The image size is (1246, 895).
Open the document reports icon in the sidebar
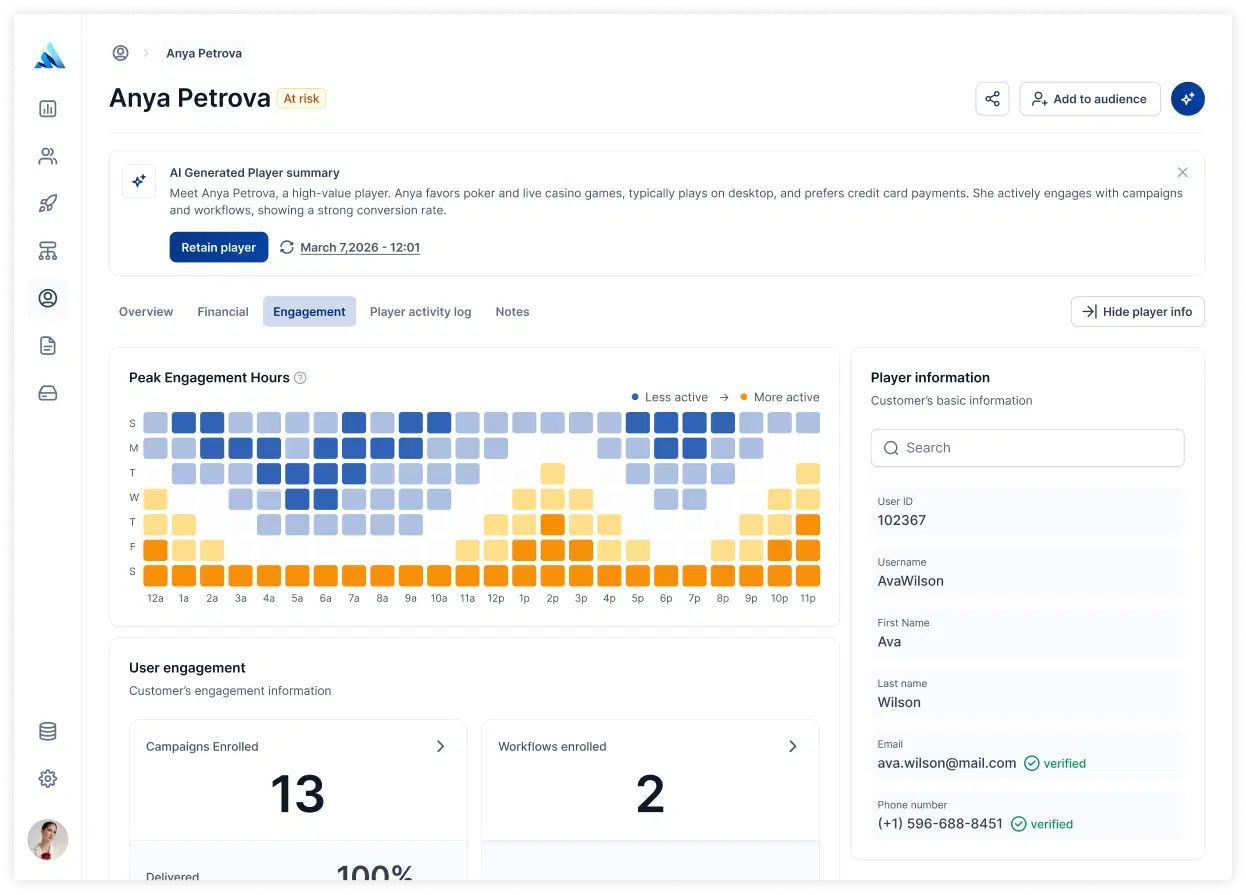[48, 346]
